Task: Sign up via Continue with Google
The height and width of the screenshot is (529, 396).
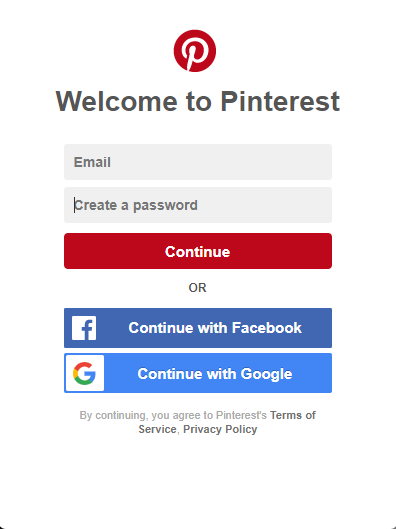Action: coord(198,373)
